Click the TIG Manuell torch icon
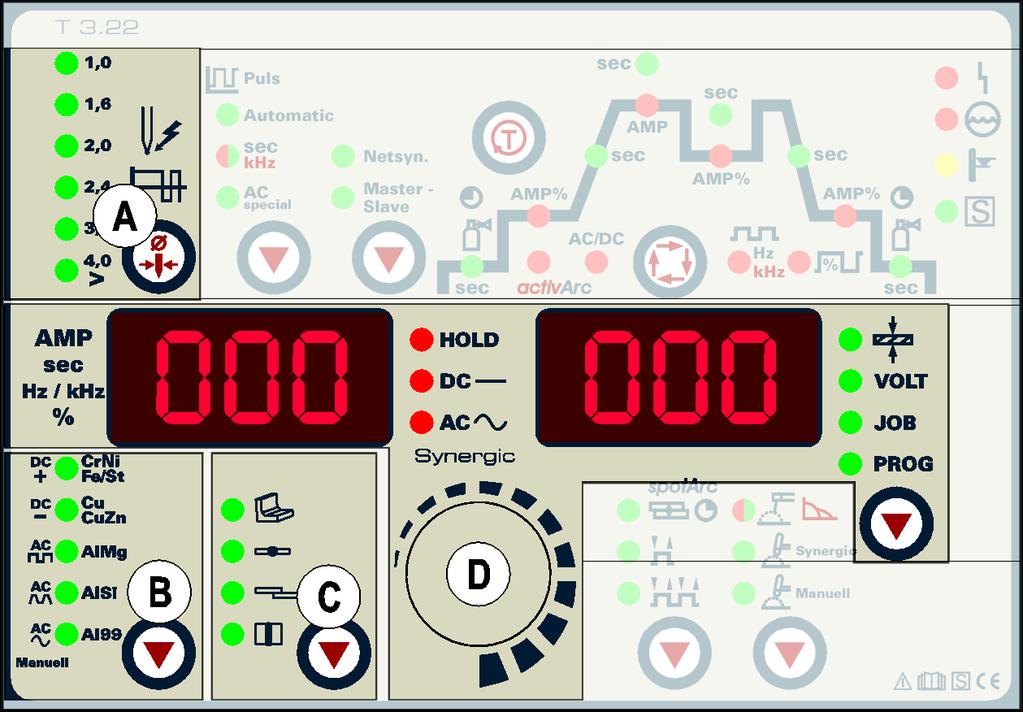The height and width of the screenshot is (712, 1023). coord(775,593)
